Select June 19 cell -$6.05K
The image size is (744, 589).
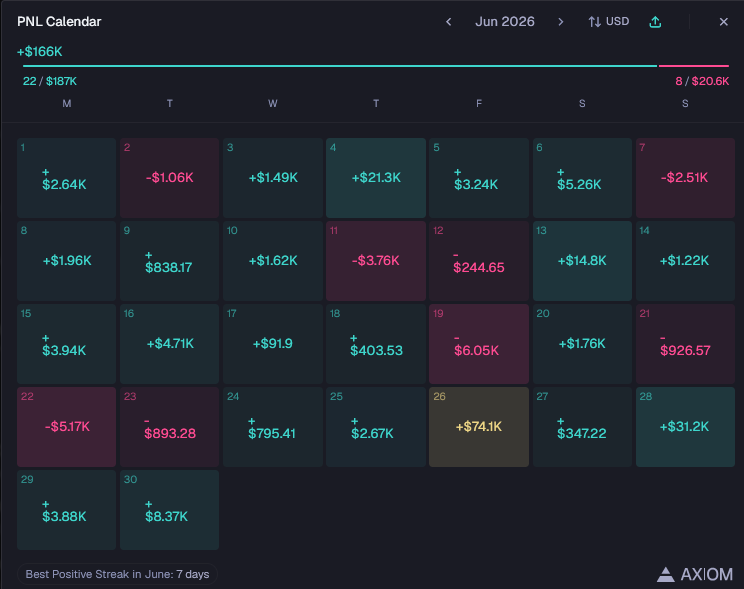pyautogui.click(x=479, y=344)
